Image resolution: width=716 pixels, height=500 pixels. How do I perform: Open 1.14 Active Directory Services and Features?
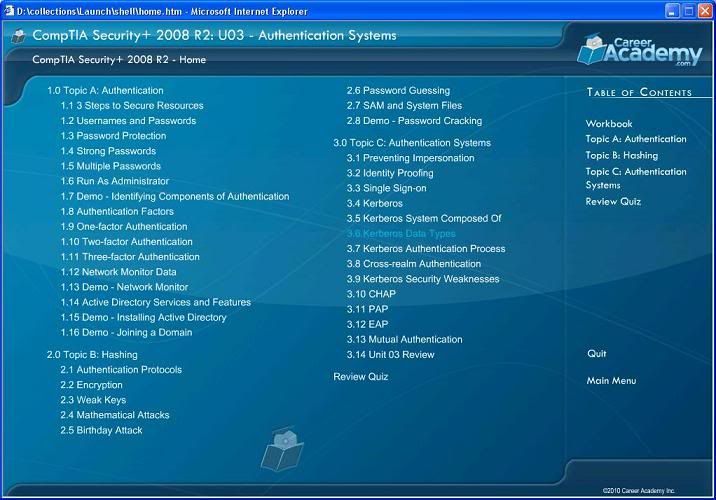coord(156,302)
